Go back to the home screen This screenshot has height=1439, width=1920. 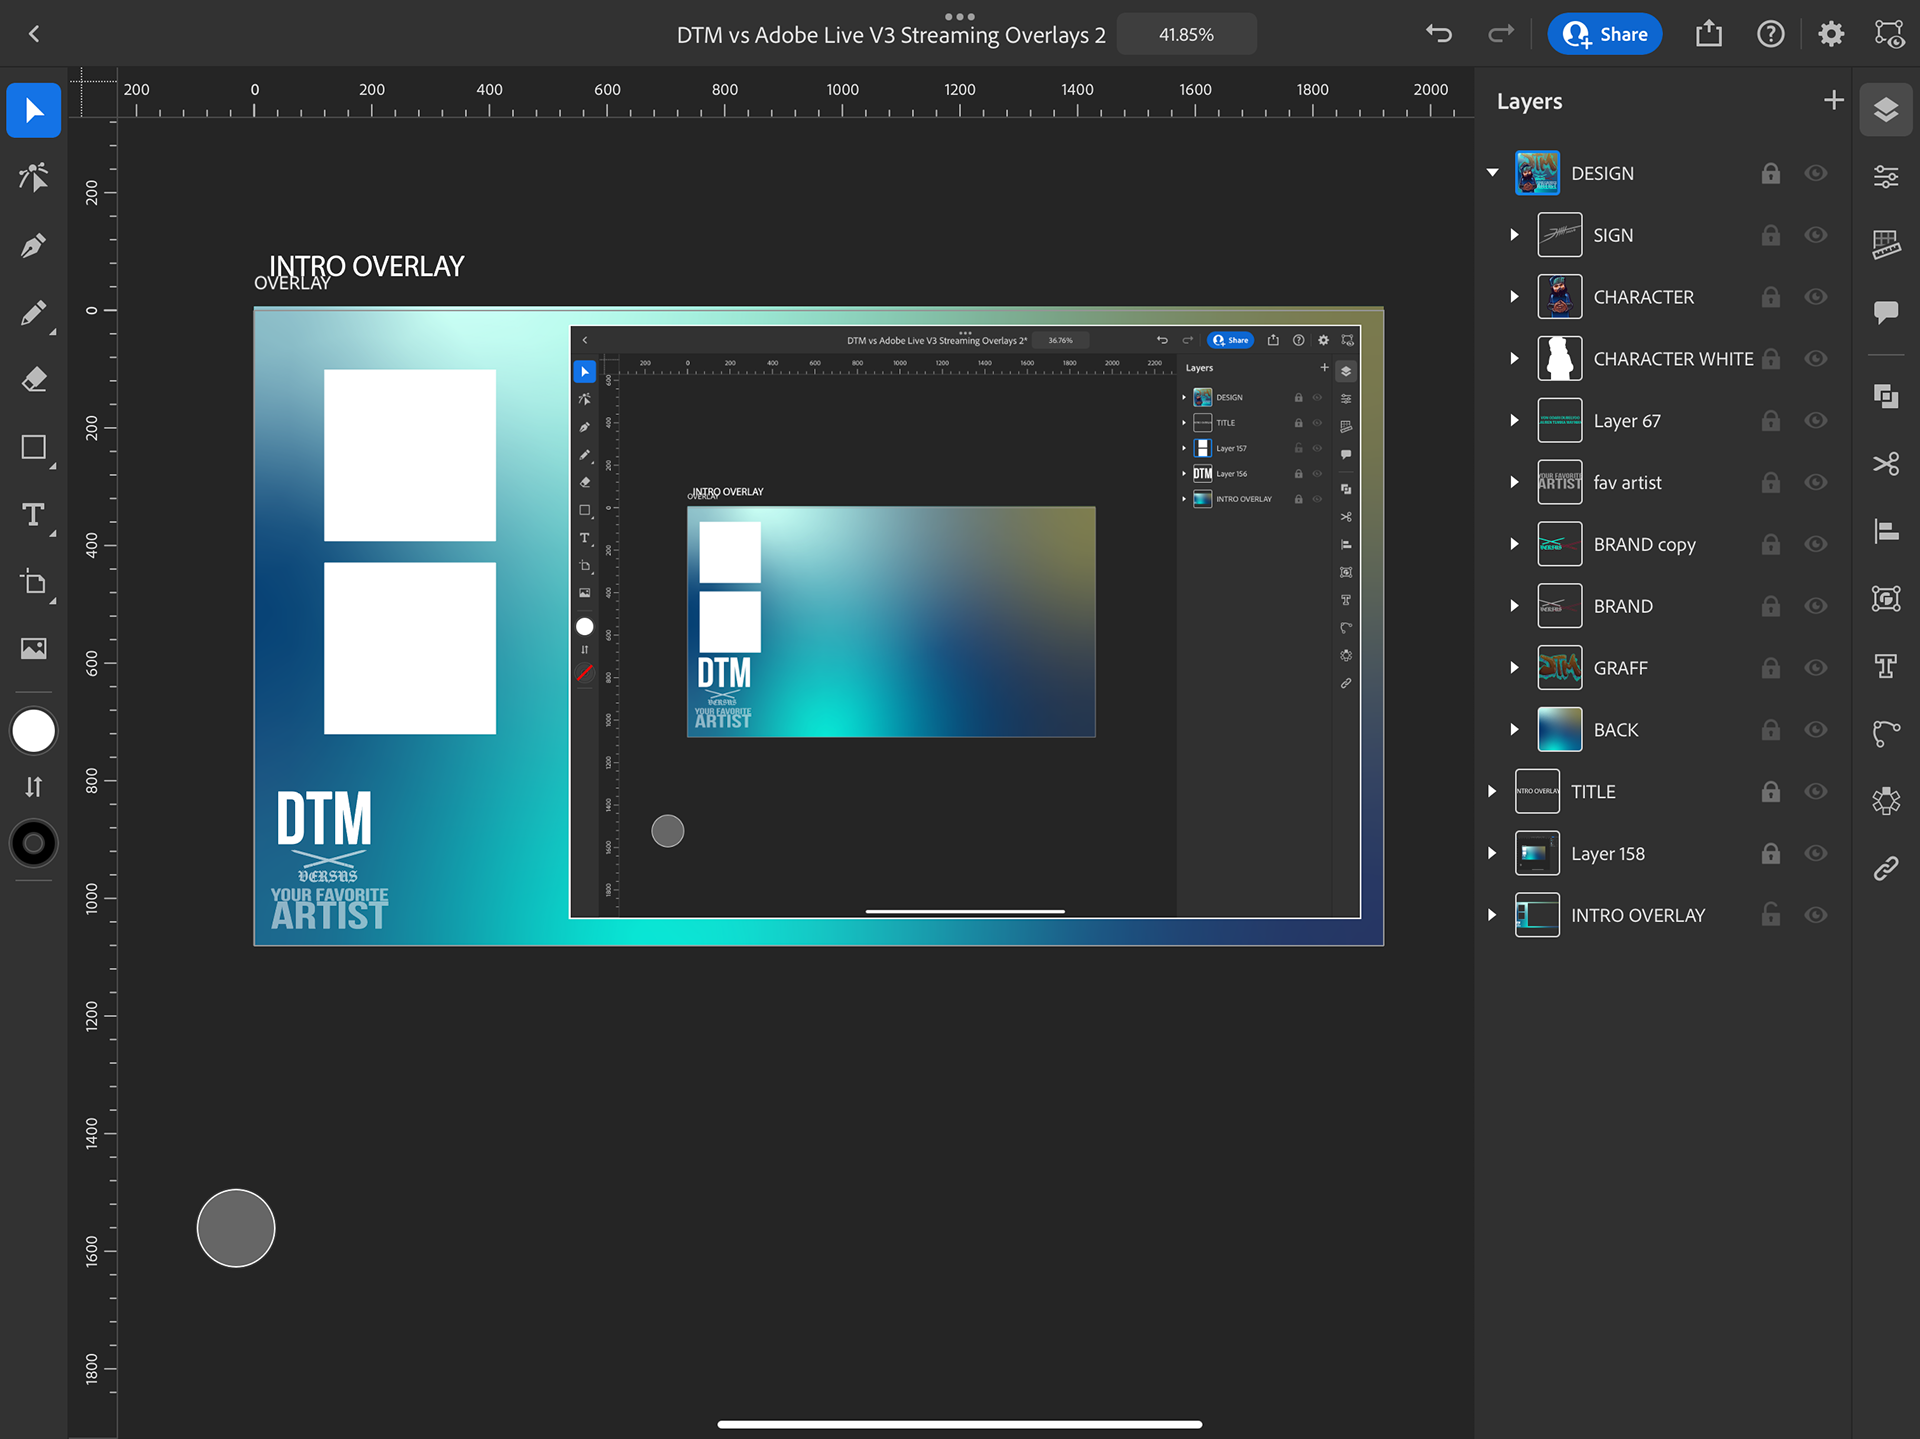[x=34, y=34]
